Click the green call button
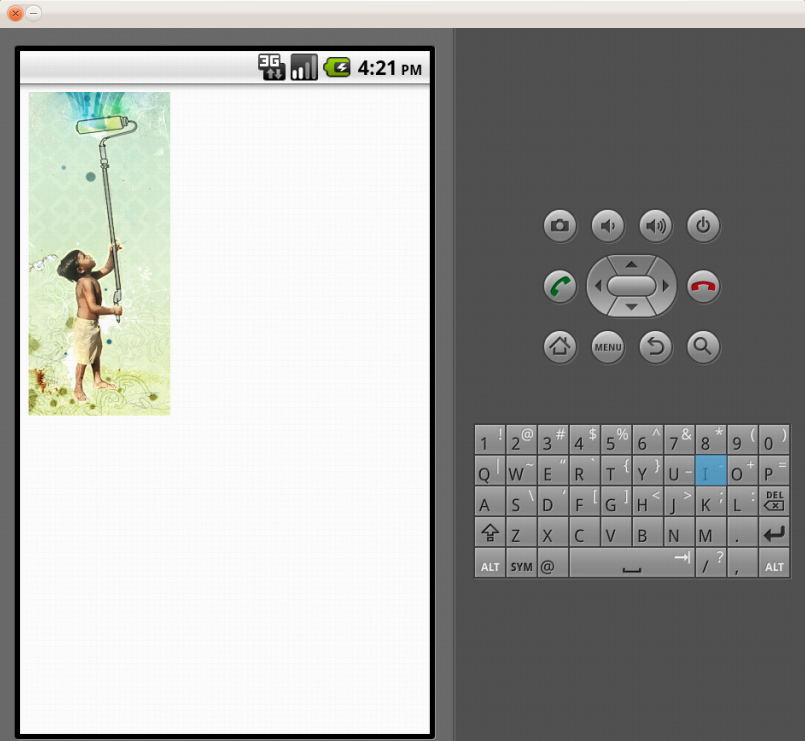 pos(560,286)
